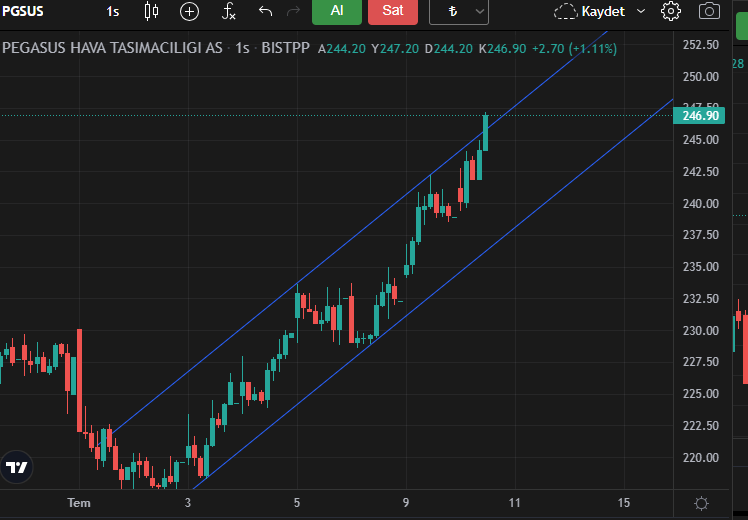Open time axis settings icon at bottom right
The width and height of the screenshot is (748, 520).
(701, 503)
